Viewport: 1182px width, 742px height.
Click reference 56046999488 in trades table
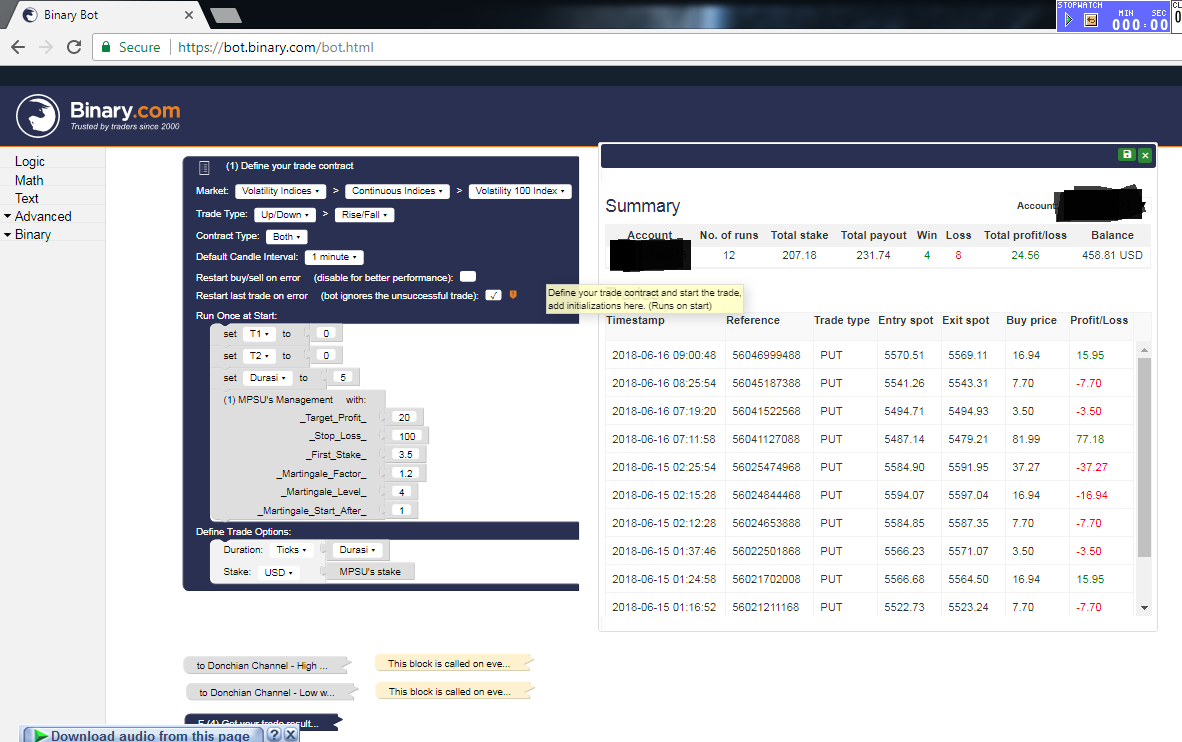pyautogui.click(x=766, y=355)
